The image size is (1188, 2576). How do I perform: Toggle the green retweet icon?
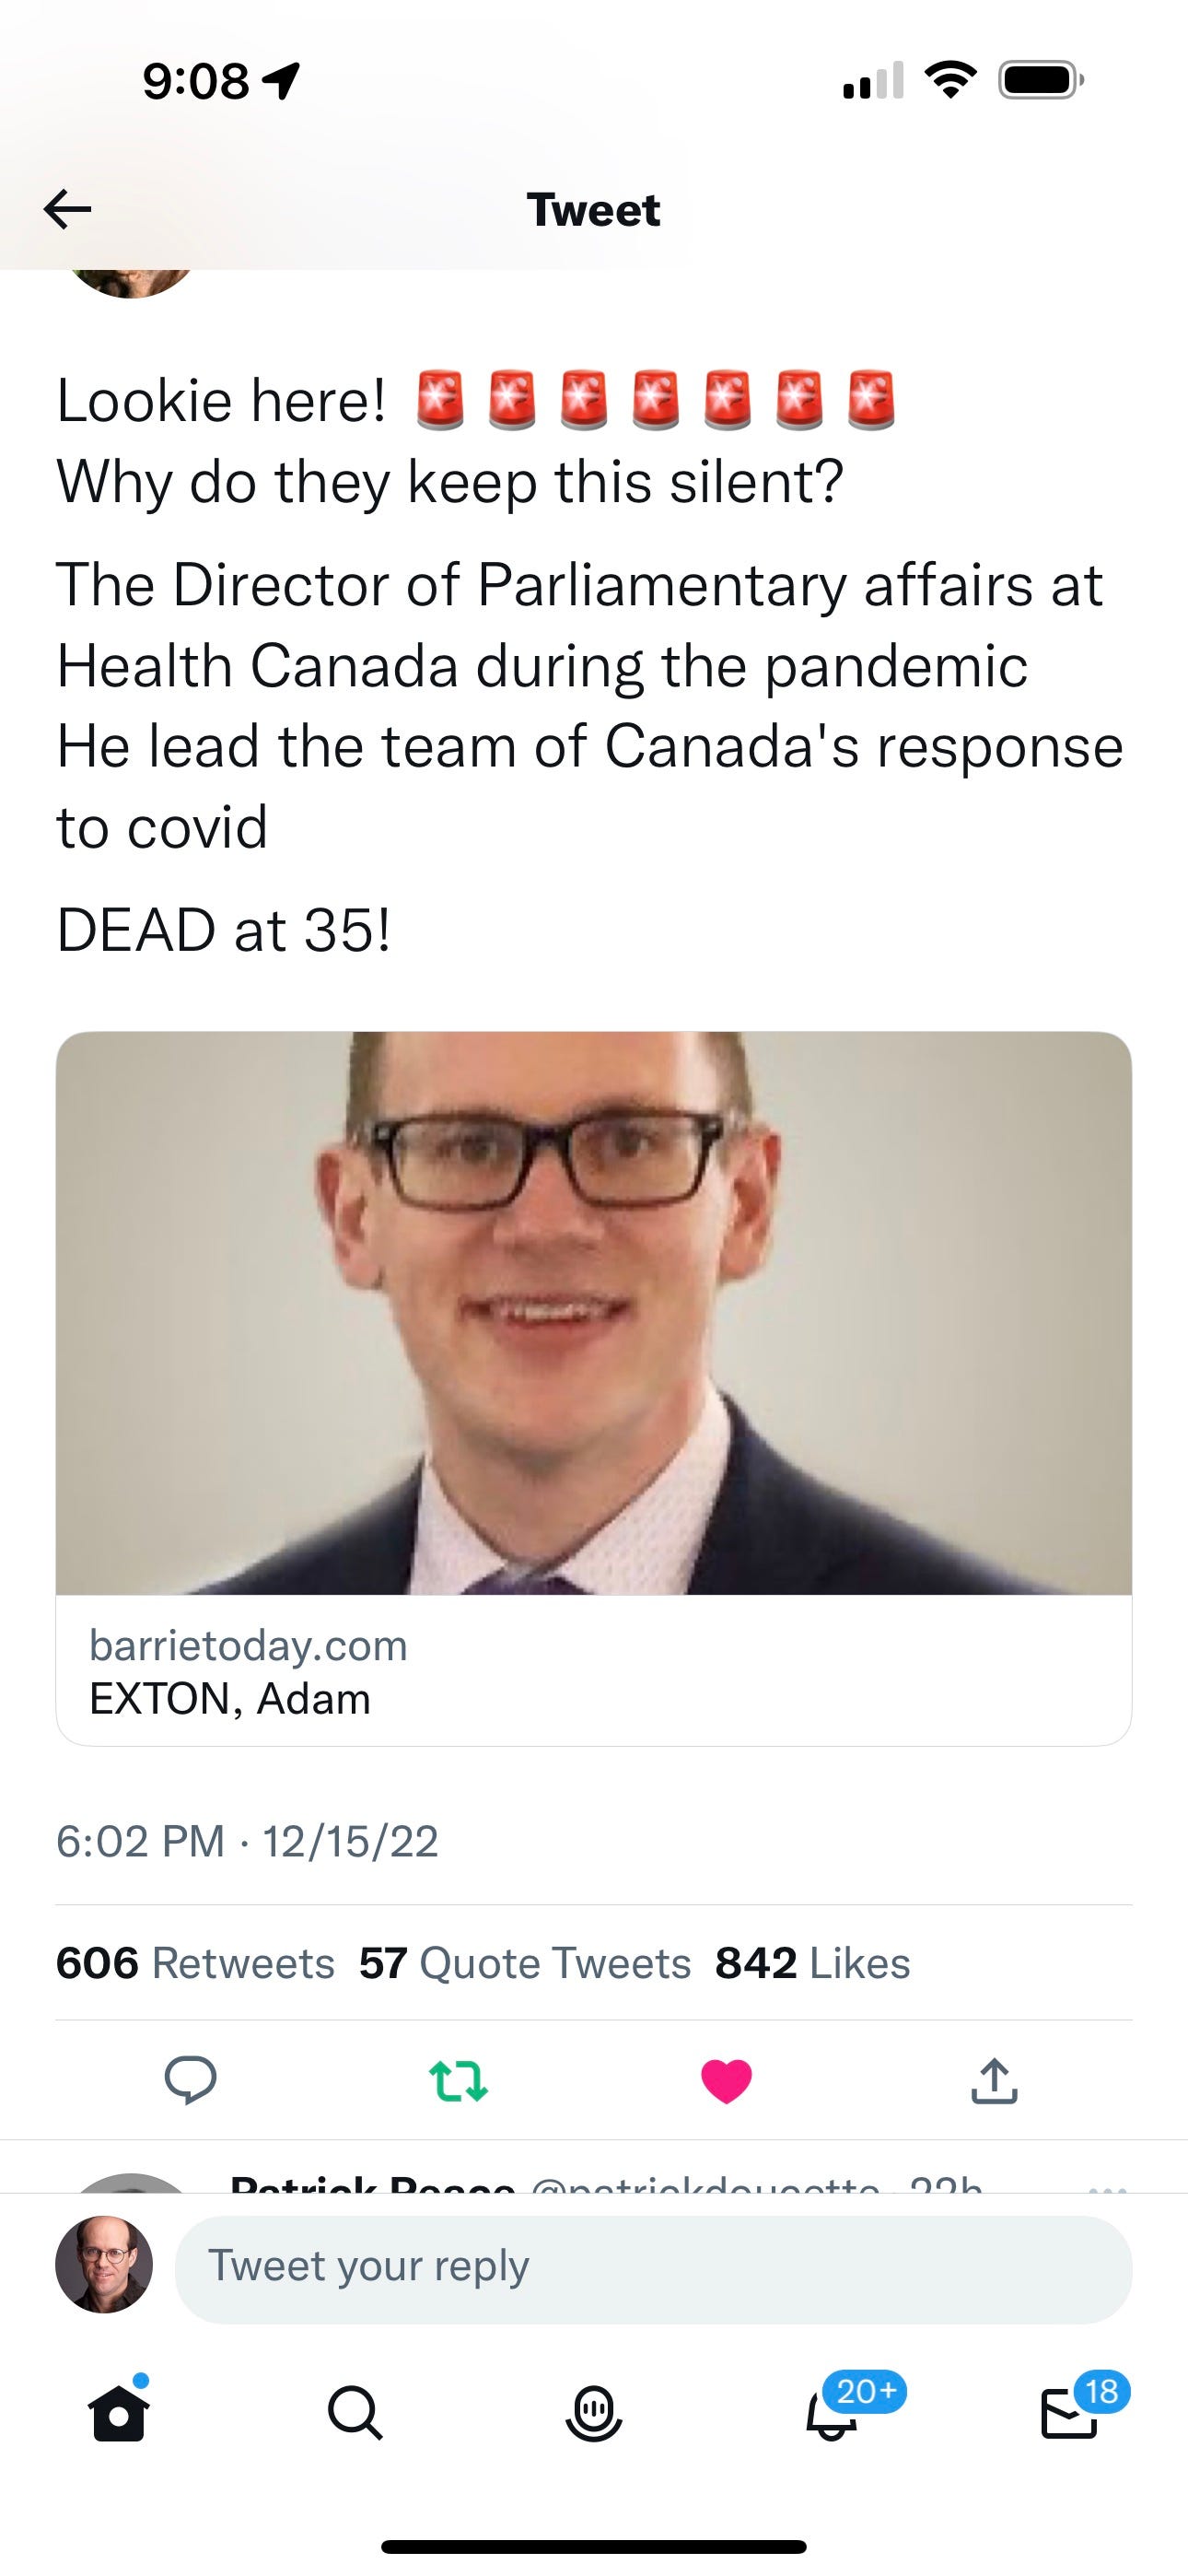point(458,2080)
